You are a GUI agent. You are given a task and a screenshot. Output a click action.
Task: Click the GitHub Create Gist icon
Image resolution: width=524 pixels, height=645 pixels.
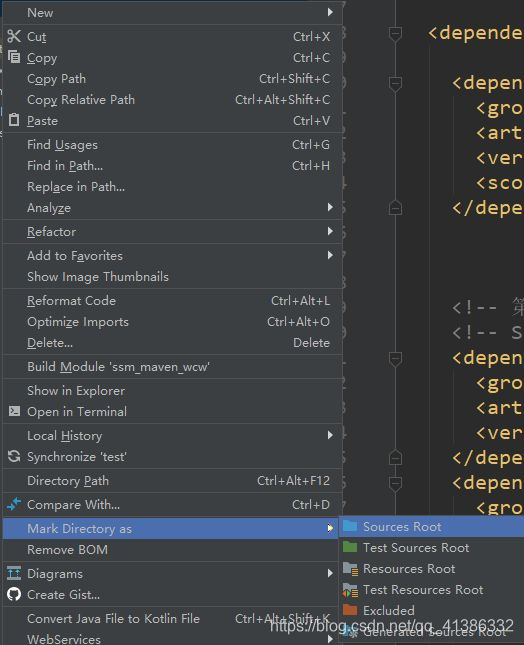(14, 594)
